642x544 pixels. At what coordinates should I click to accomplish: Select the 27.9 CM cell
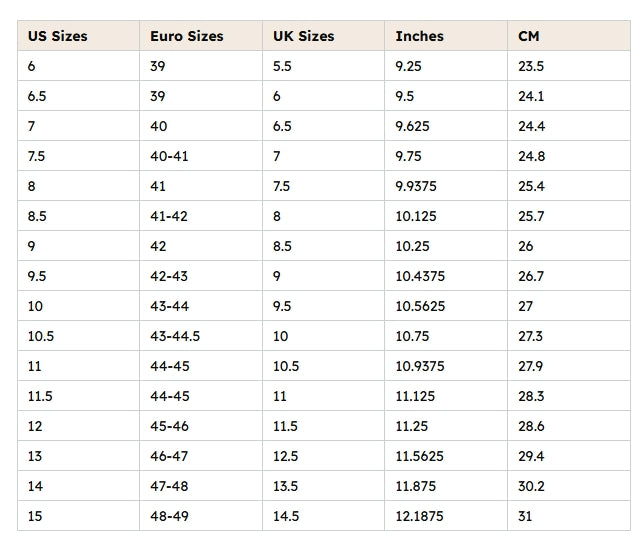[569, 366]
